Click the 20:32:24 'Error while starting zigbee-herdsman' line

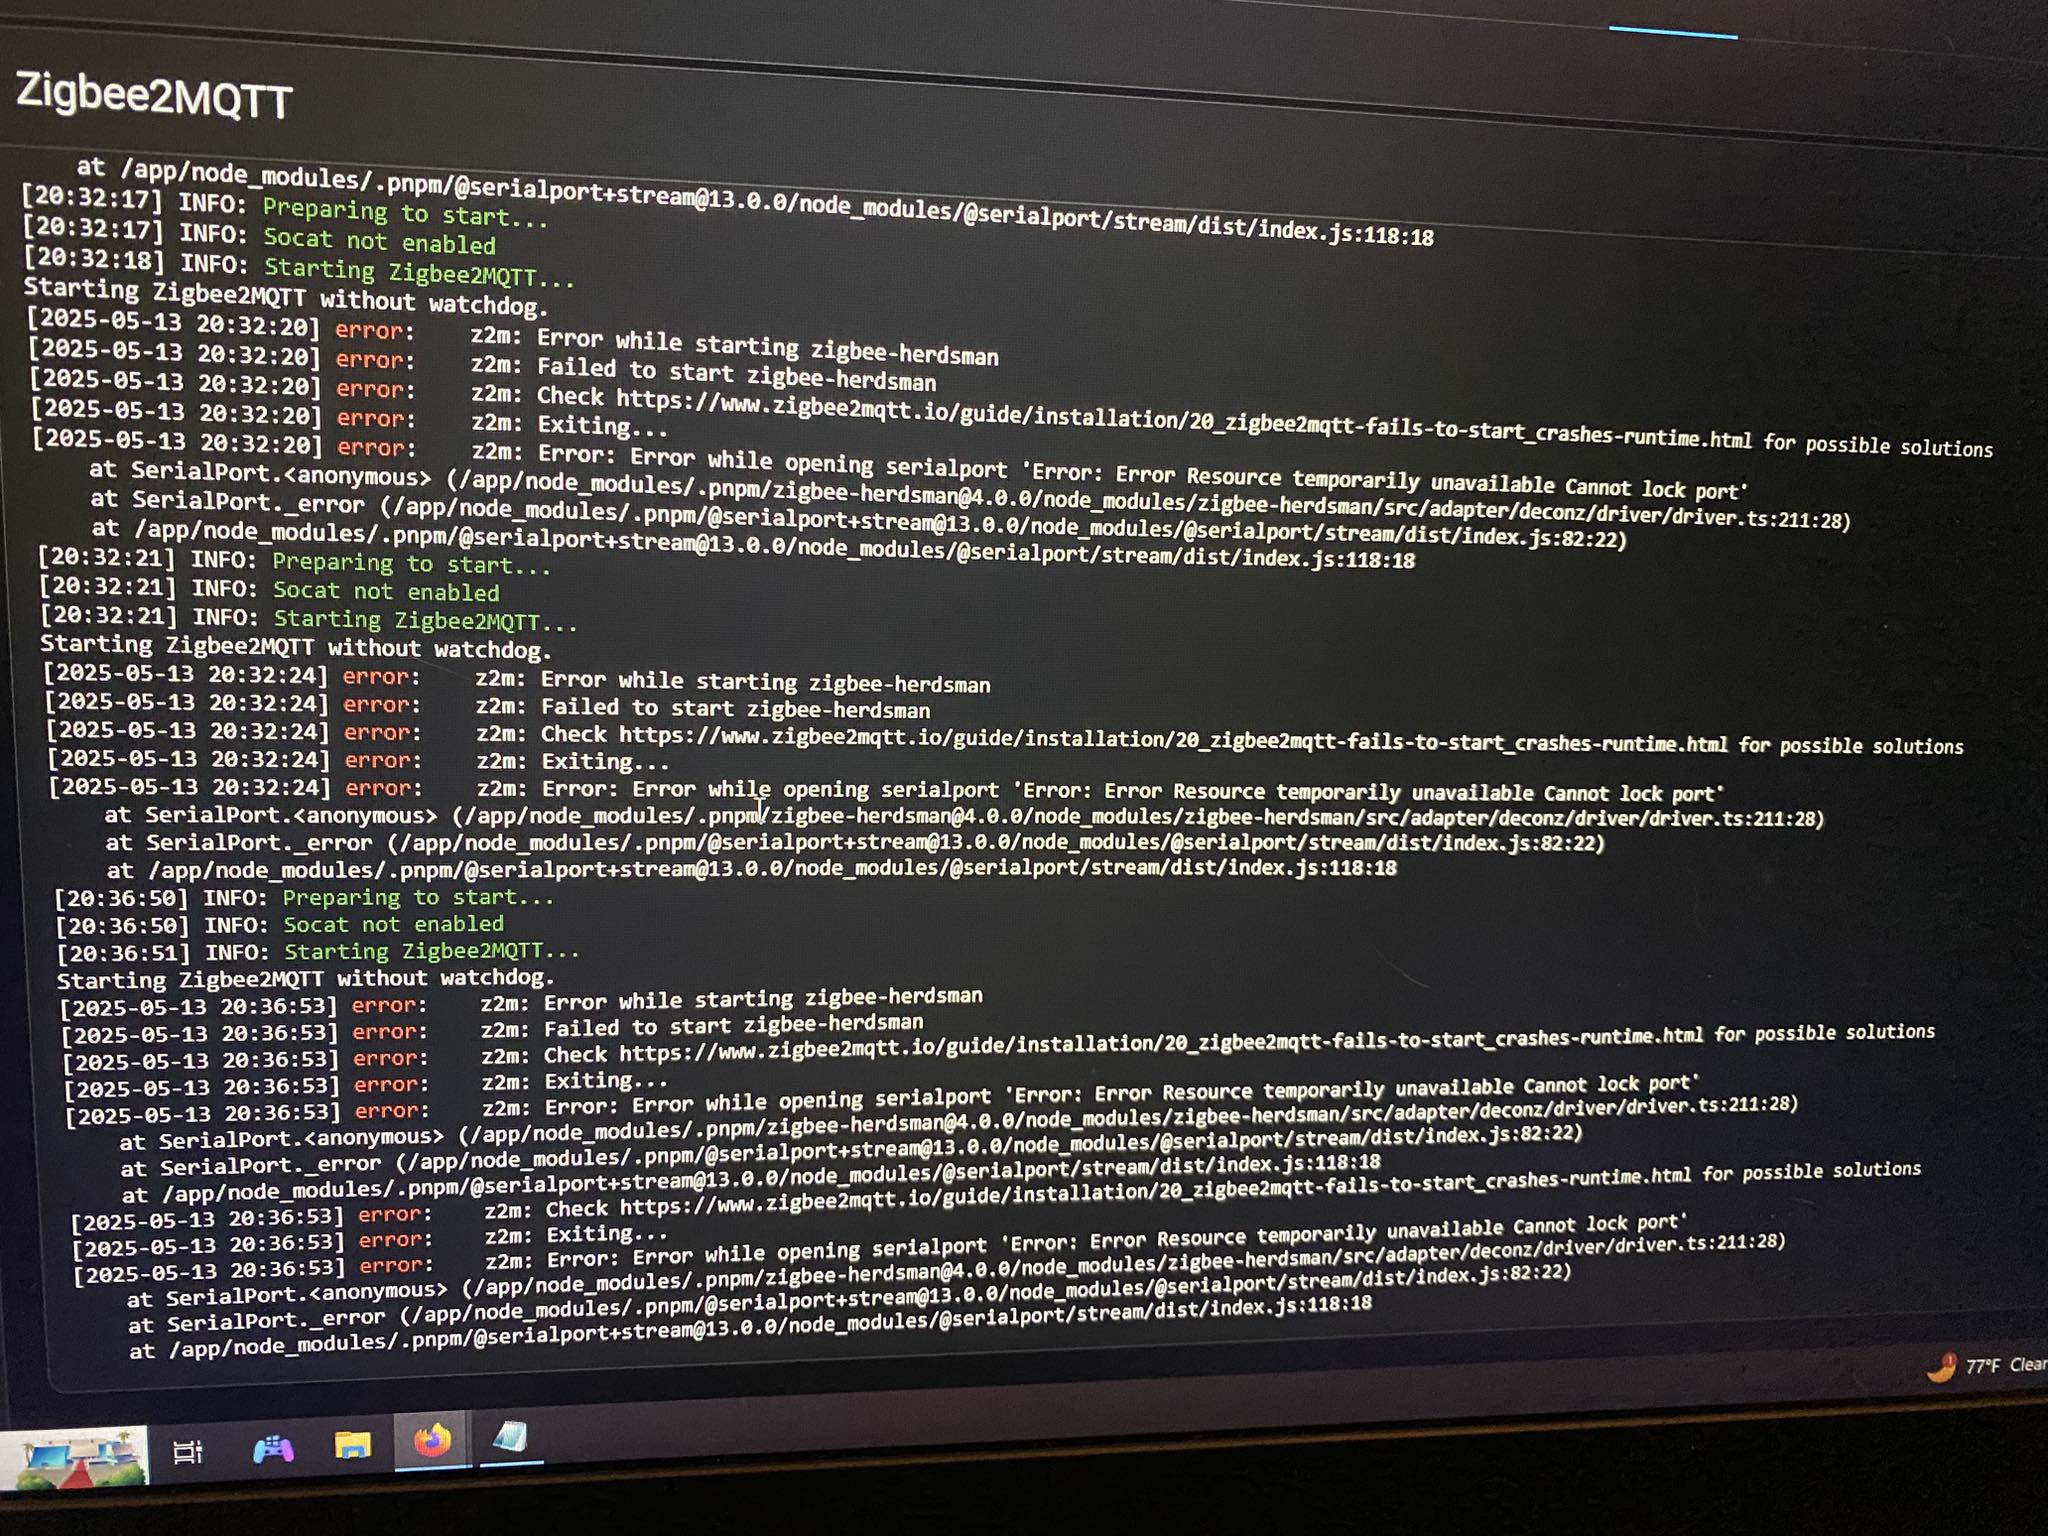coord(517,679)
